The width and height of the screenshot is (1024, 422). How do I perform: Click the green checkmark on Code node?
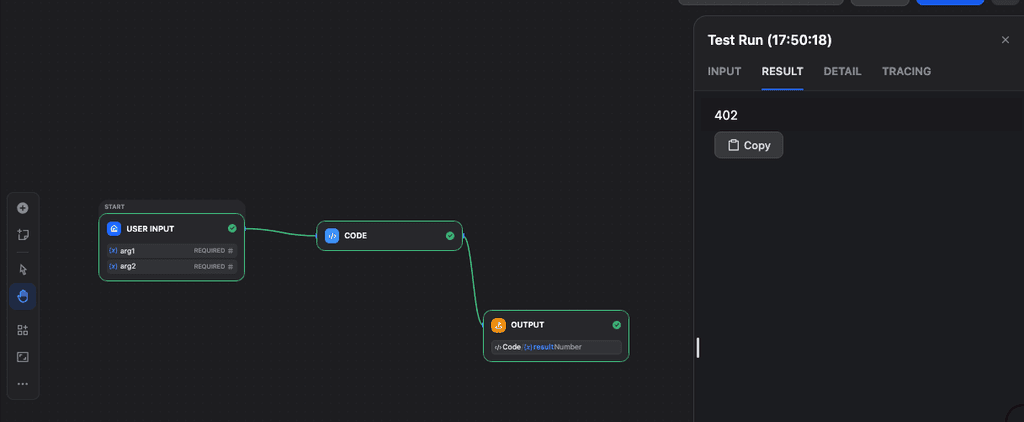click(x=450, y=236)
